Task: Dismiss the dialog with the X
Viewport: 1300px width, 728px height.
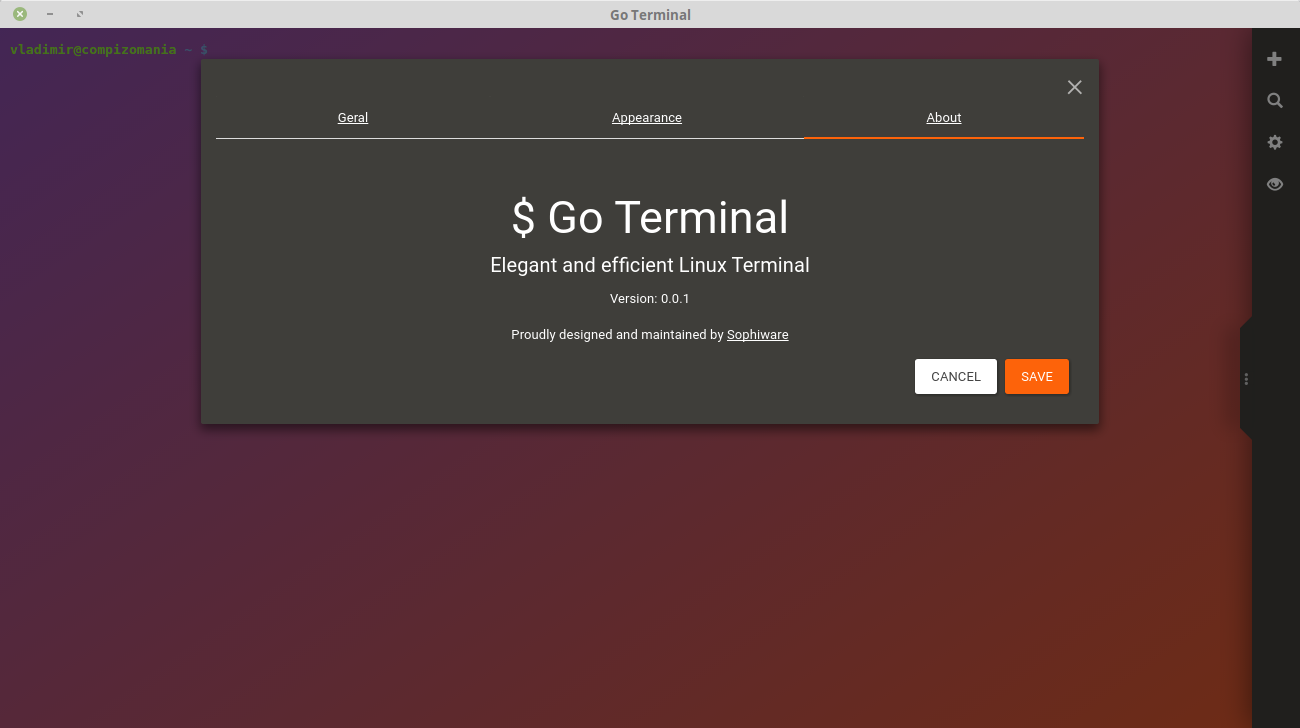Action: pos(1074,87)
